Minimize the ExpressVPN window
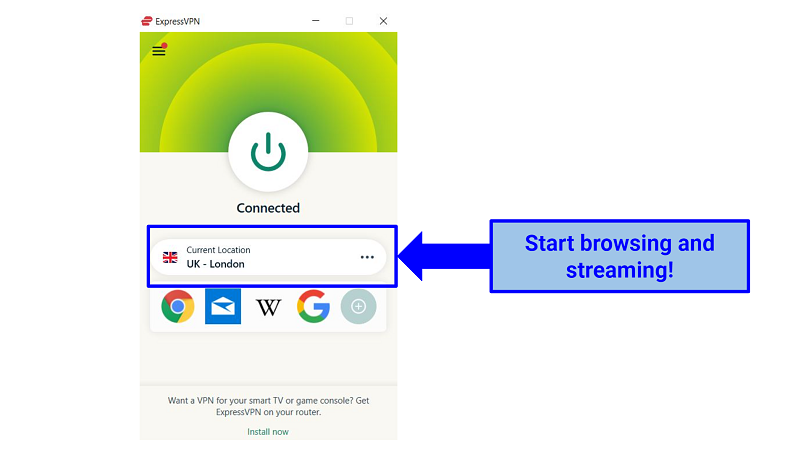Screen dimensions: 806x453 [x=315, y=20]
